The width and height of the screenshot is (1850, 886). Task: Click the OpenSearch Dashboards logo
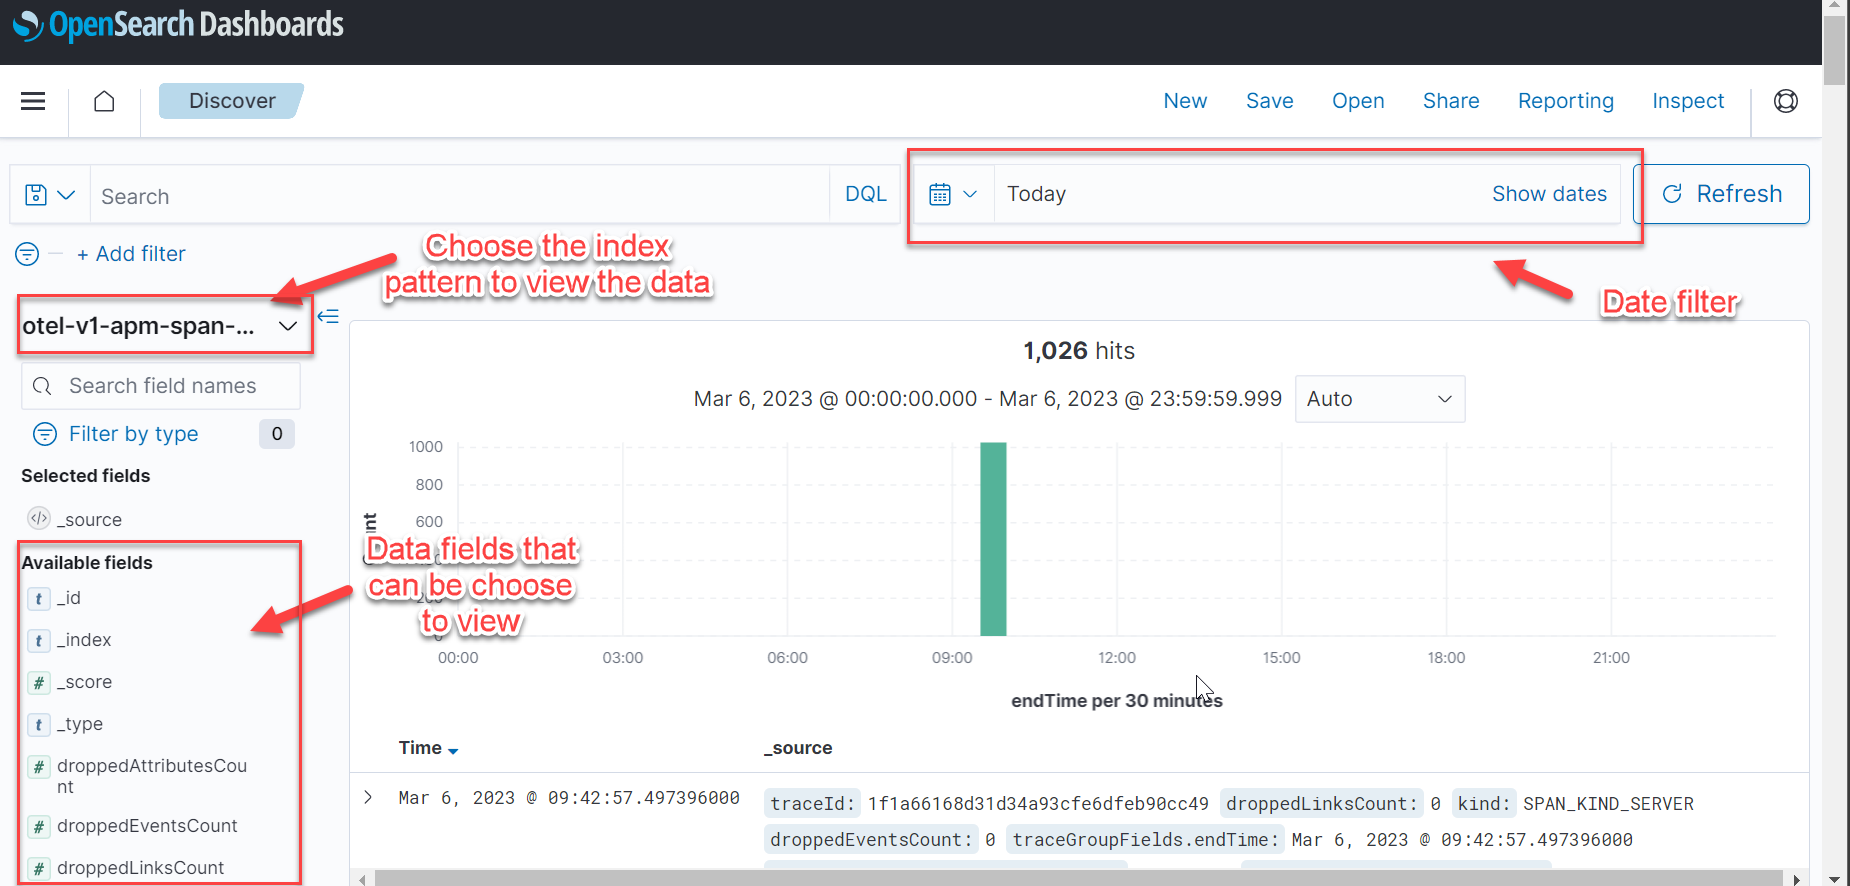pyautogui.click(x=178, y=25)
